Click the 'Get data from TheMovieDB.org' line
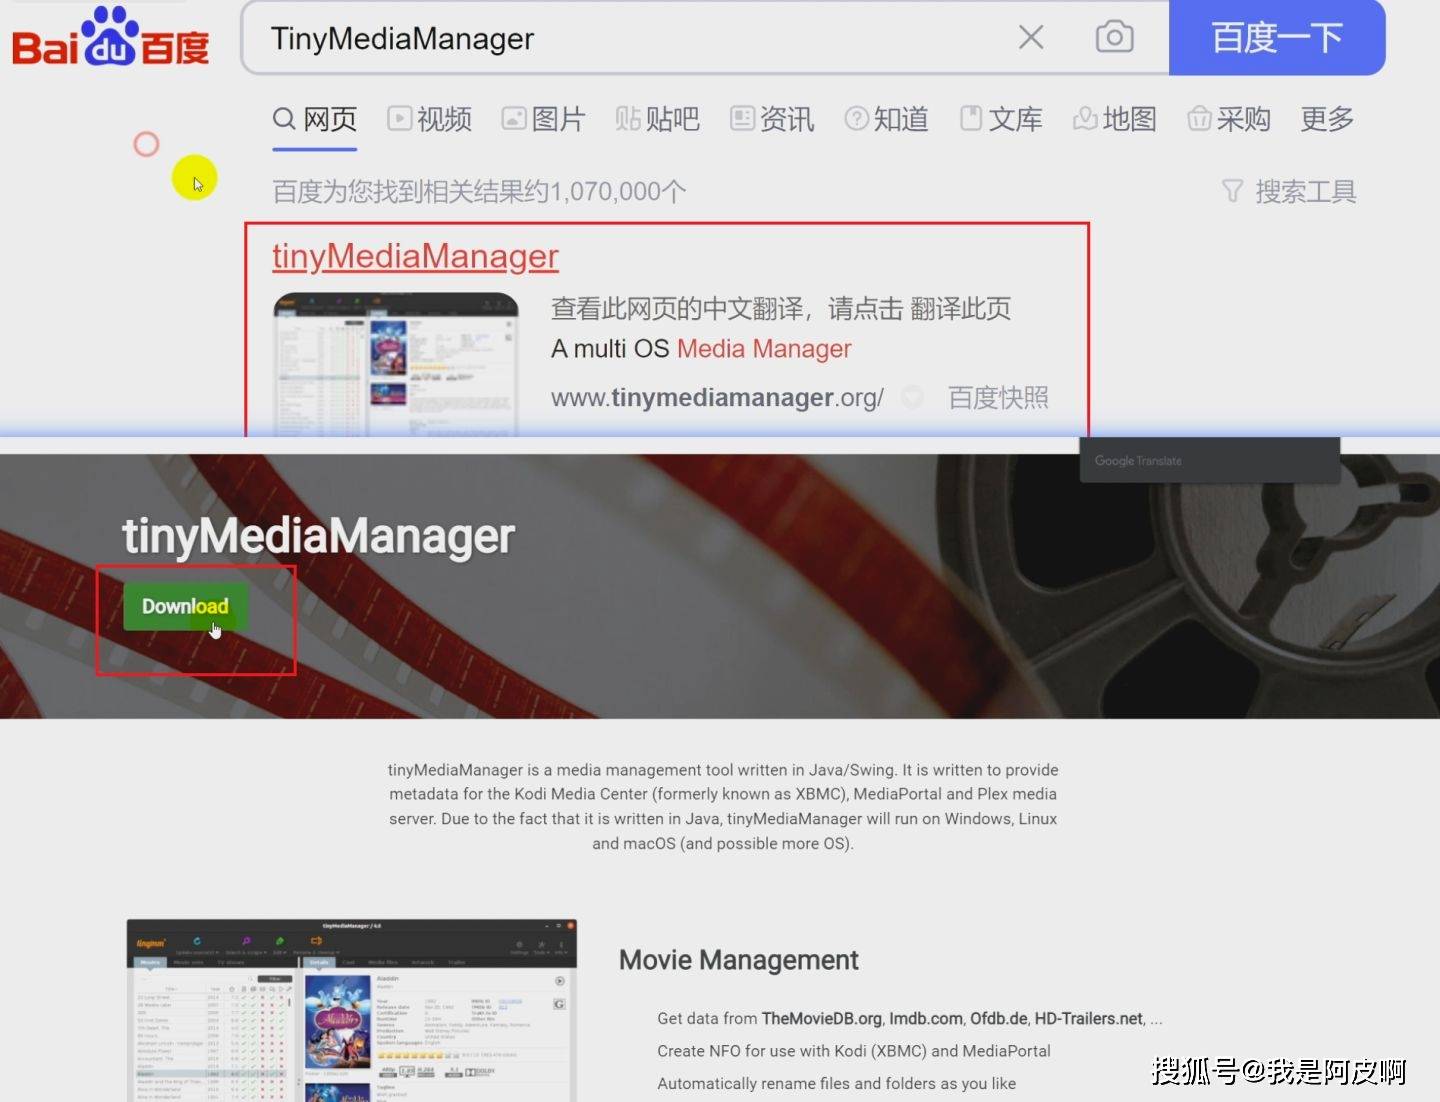 click(x=909, y=1019)
